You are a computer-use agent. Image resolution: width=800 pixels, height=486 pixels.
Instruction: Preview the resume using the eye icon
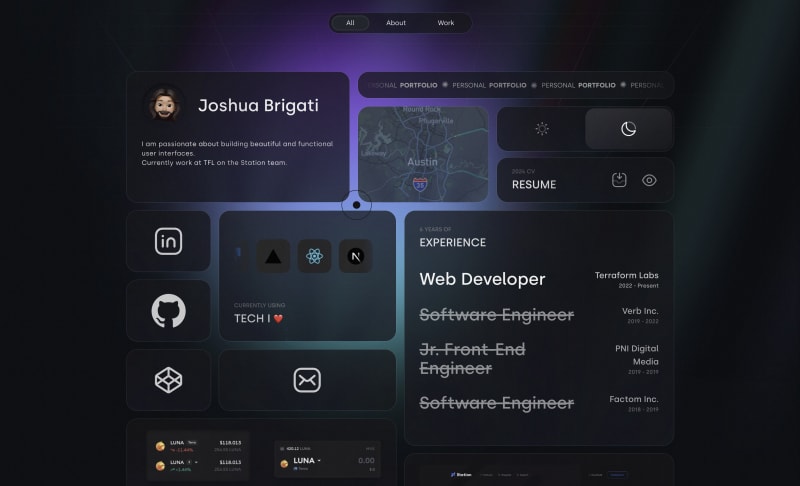click(x=649, y=180)
